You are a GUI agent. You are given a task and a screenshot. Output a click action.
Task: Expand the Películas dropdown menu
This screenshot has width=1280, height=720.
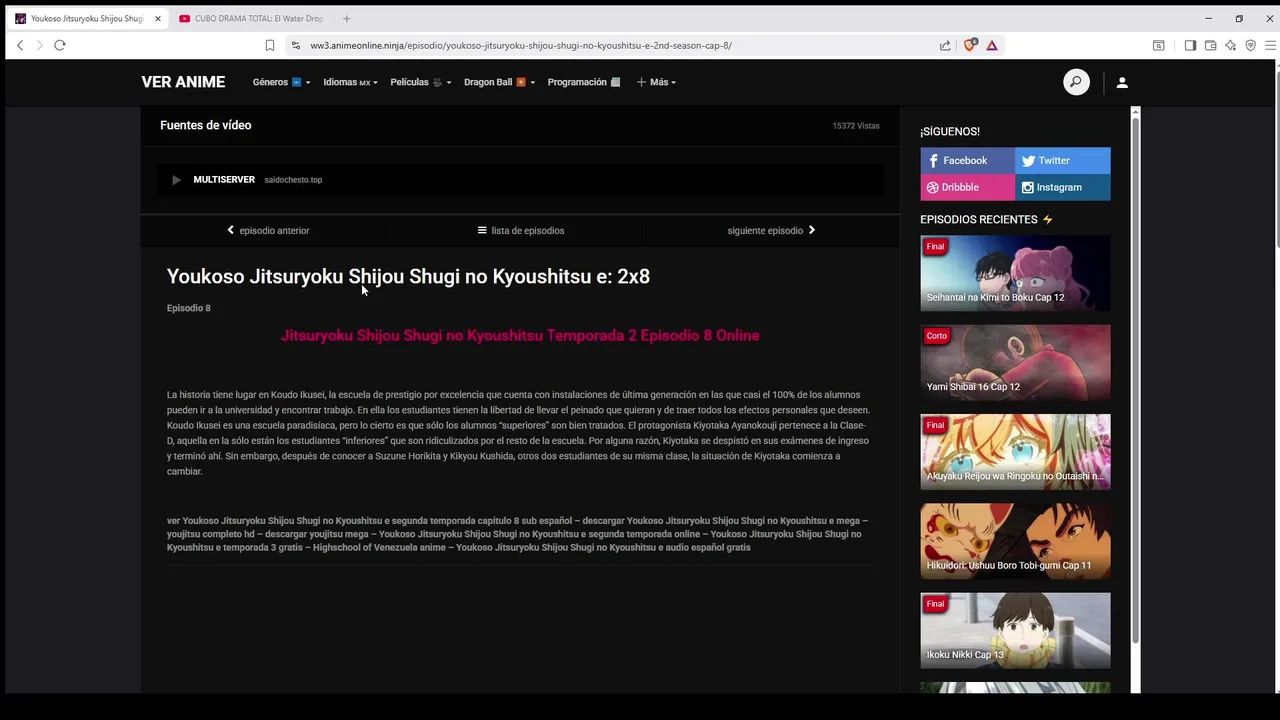pos(420,82)
